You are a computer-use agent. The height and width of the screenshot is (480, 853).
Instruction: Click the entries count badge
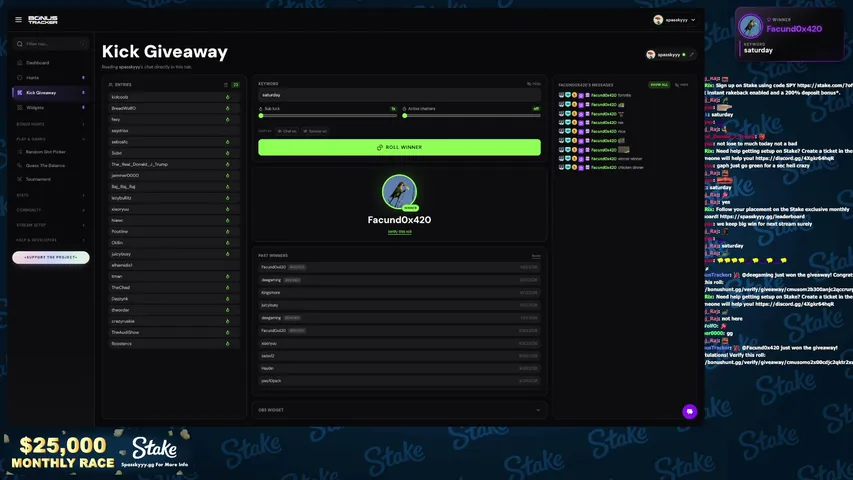tap(236, 85)
